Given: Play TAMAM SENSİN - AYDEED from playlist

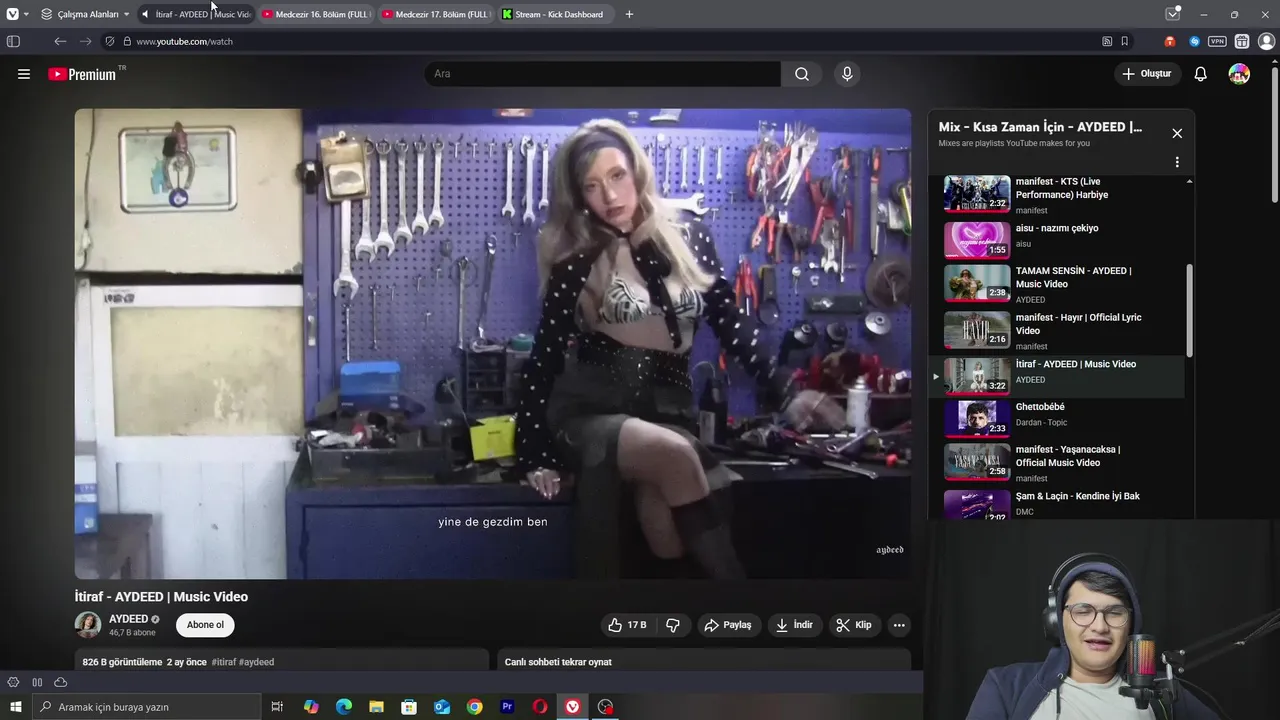Looking at the screenshot, I should tap(1056, 283).
